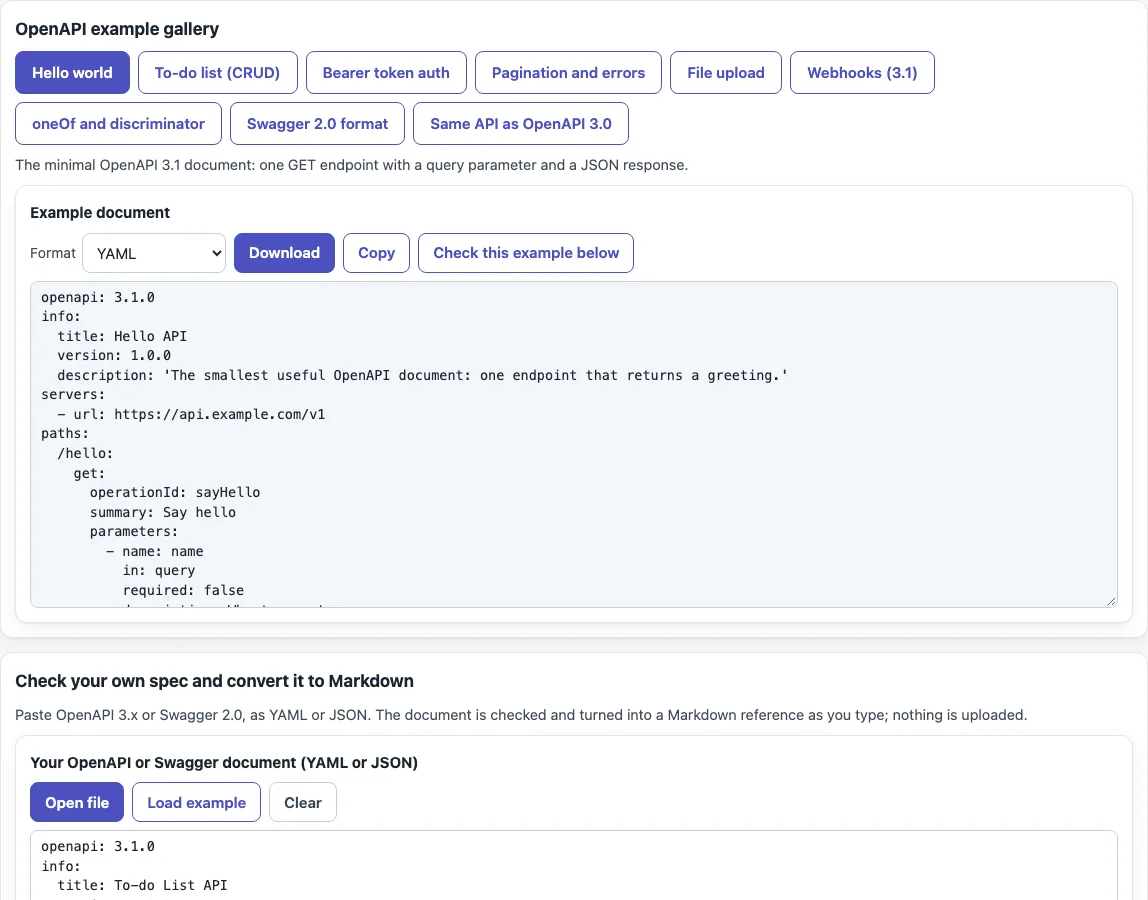This screenshot has width=1148, height=900.
Task: Click 'Check your own spec' heading
Action: 214,681
